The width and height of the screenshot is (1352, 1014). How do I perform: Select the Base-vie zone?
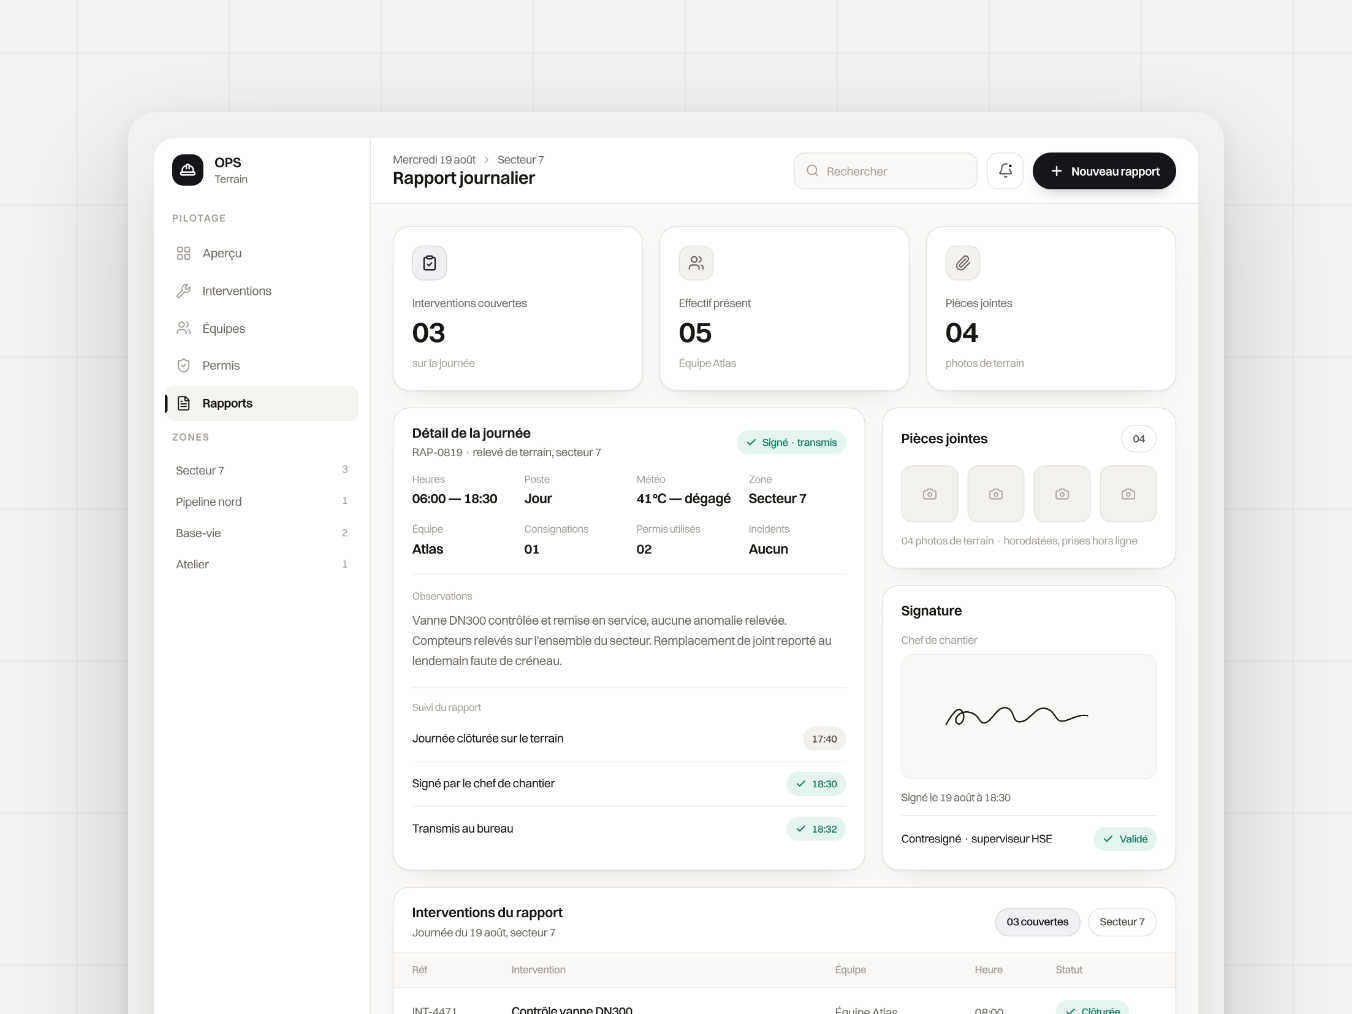point(262,533)
